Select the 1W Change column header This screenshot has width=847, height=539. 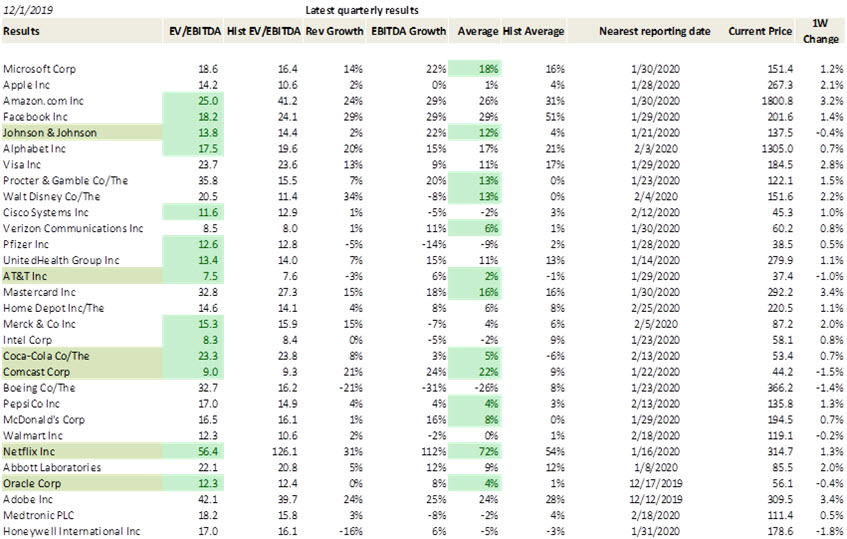(820, 31)
